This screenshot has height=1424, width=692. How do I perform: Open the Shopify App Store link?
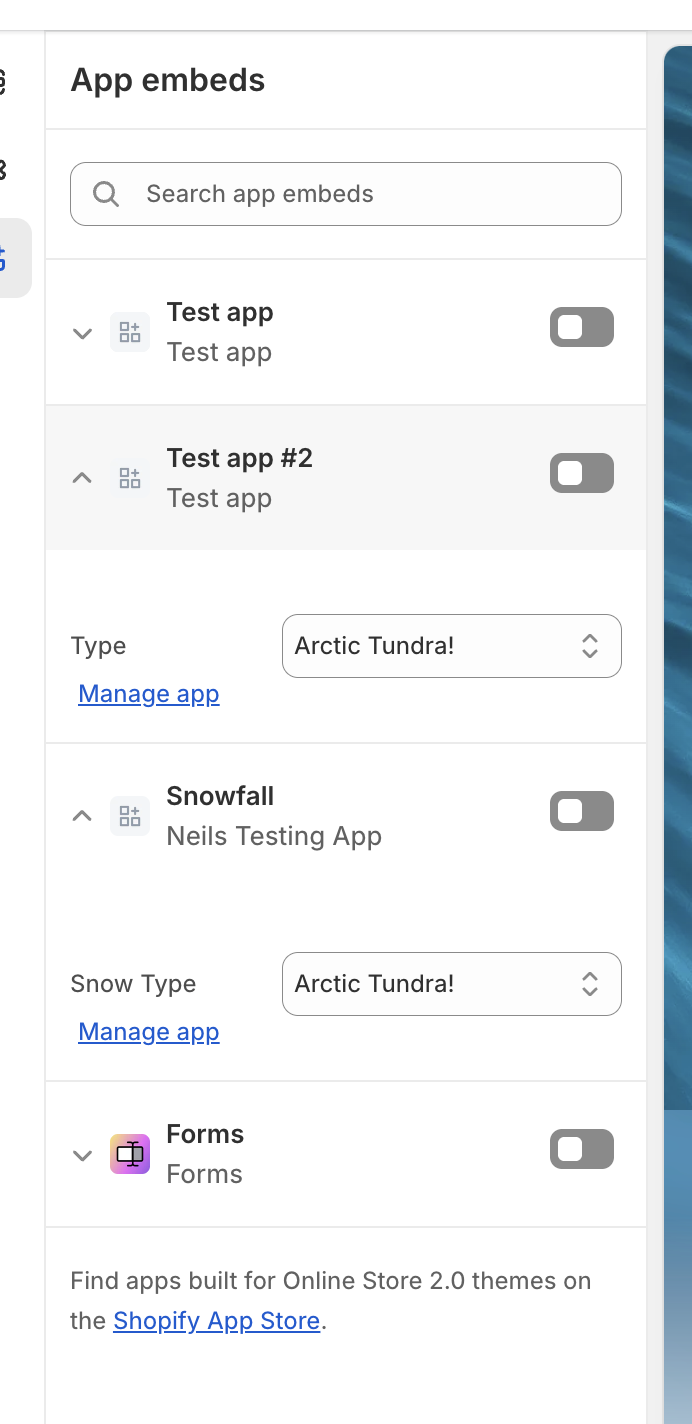(x=216, y=1321)
